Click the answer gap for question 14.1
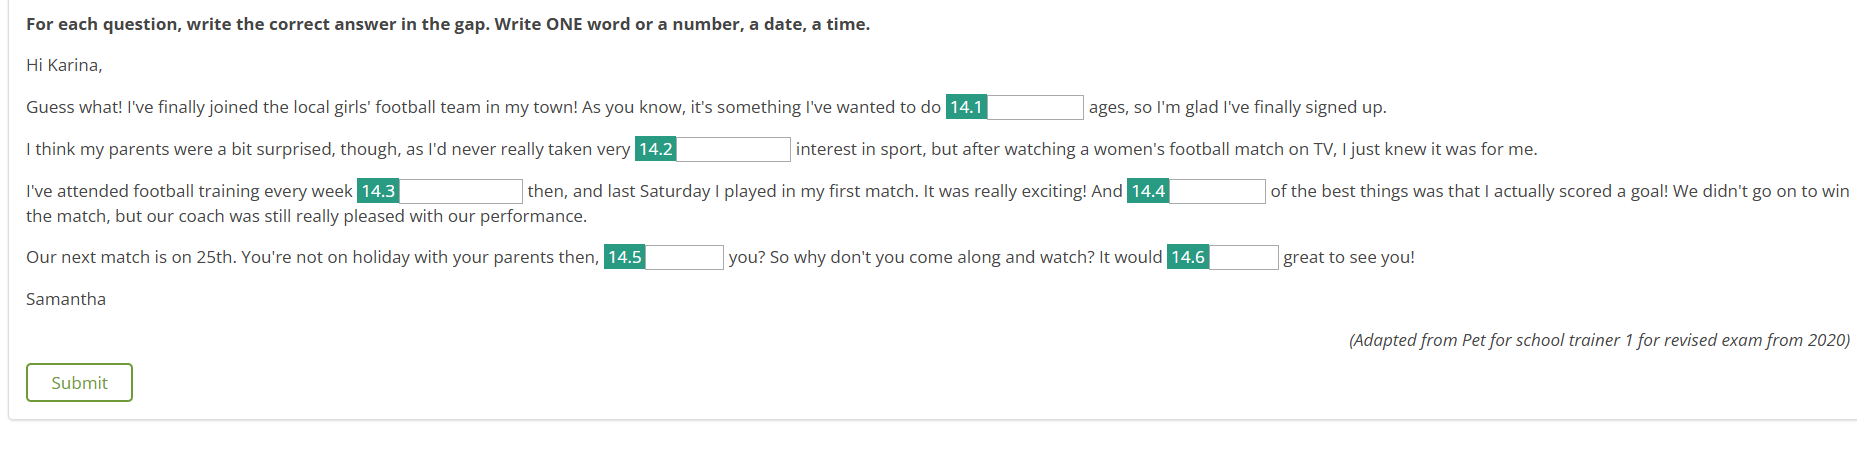1857x455 pixels. pos(1034,107)
